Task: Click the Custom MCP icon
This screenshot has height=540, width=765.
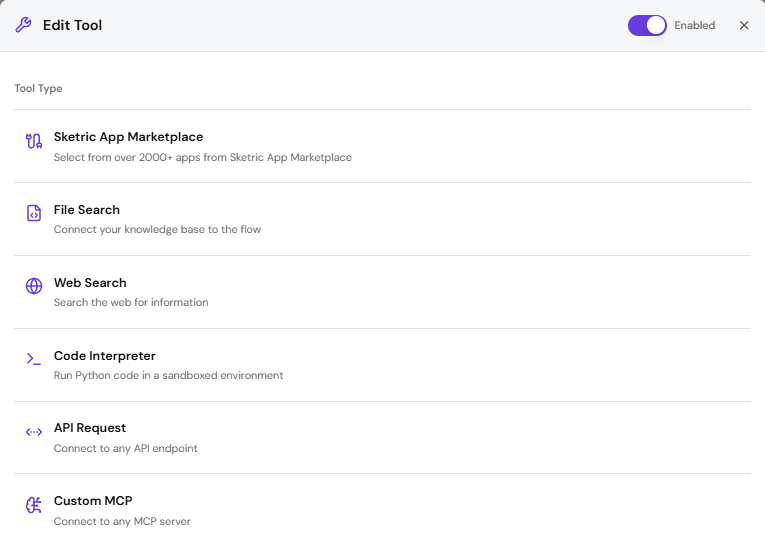Action: point(34,505)
